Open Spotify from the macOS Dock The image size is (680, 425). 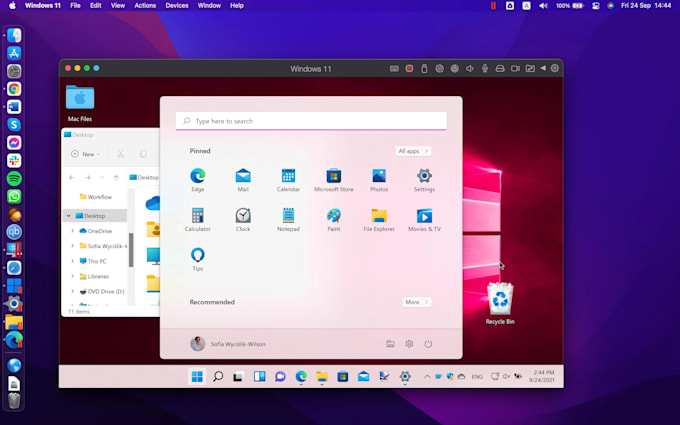coord(14,178)
